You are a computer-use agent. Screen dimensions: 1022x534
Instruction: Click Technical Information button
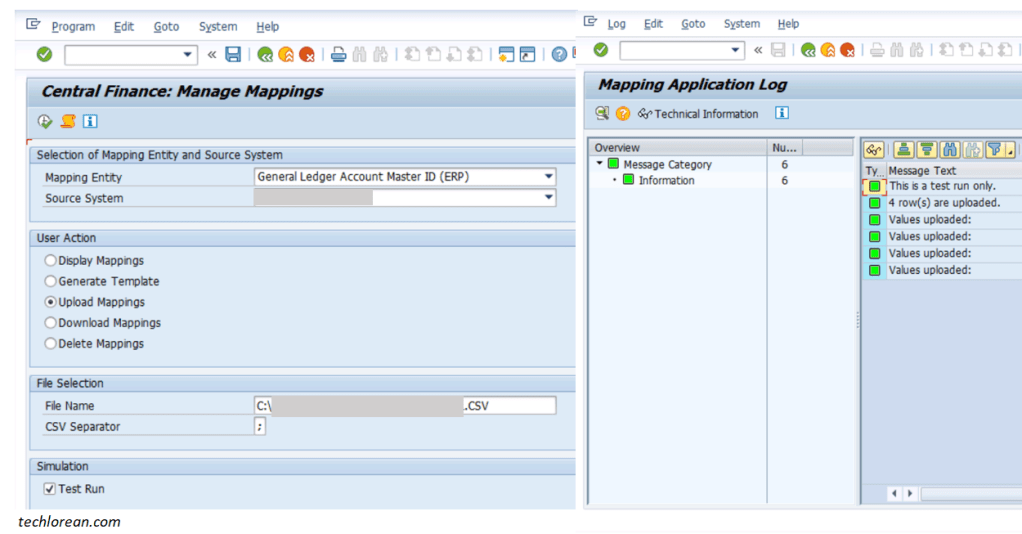point(698,113)
